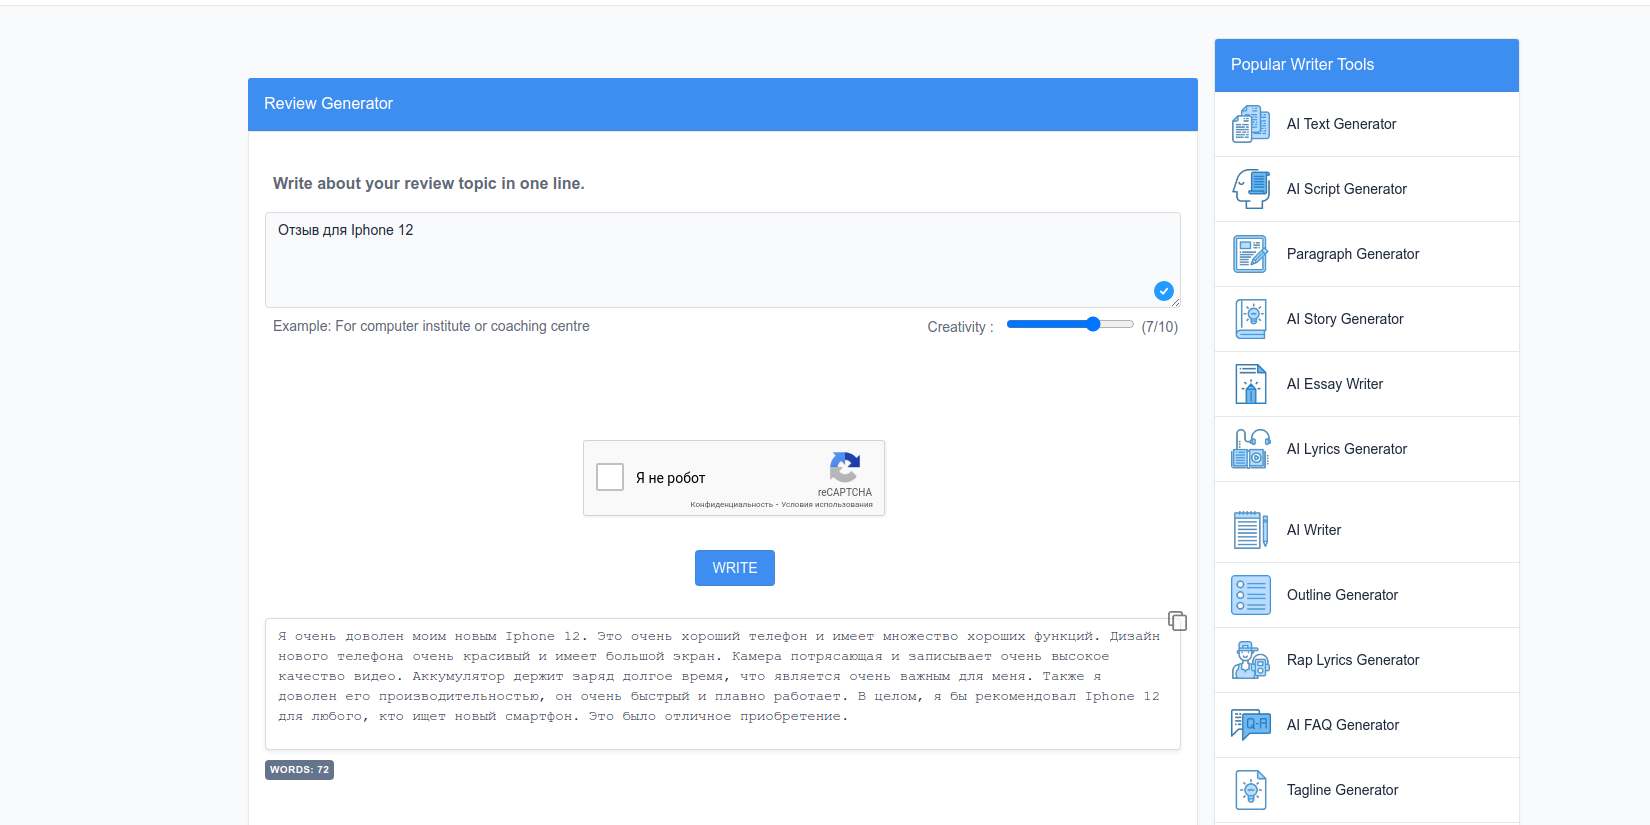Open the reCAPTCHA Условия использования link

click(x=827, y=505)
